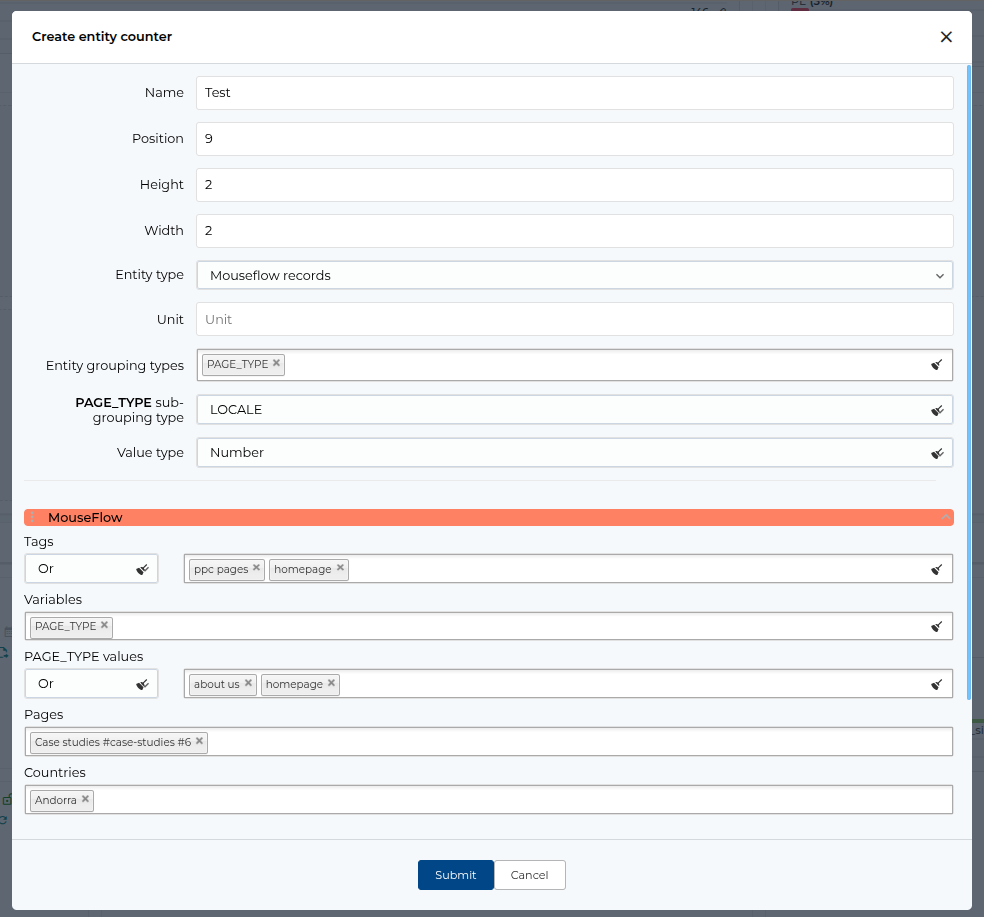Collapse the MouseFlow section
The height and width of the screenshot is (917, 984).
pyautogui.click(x=944, y=517)
